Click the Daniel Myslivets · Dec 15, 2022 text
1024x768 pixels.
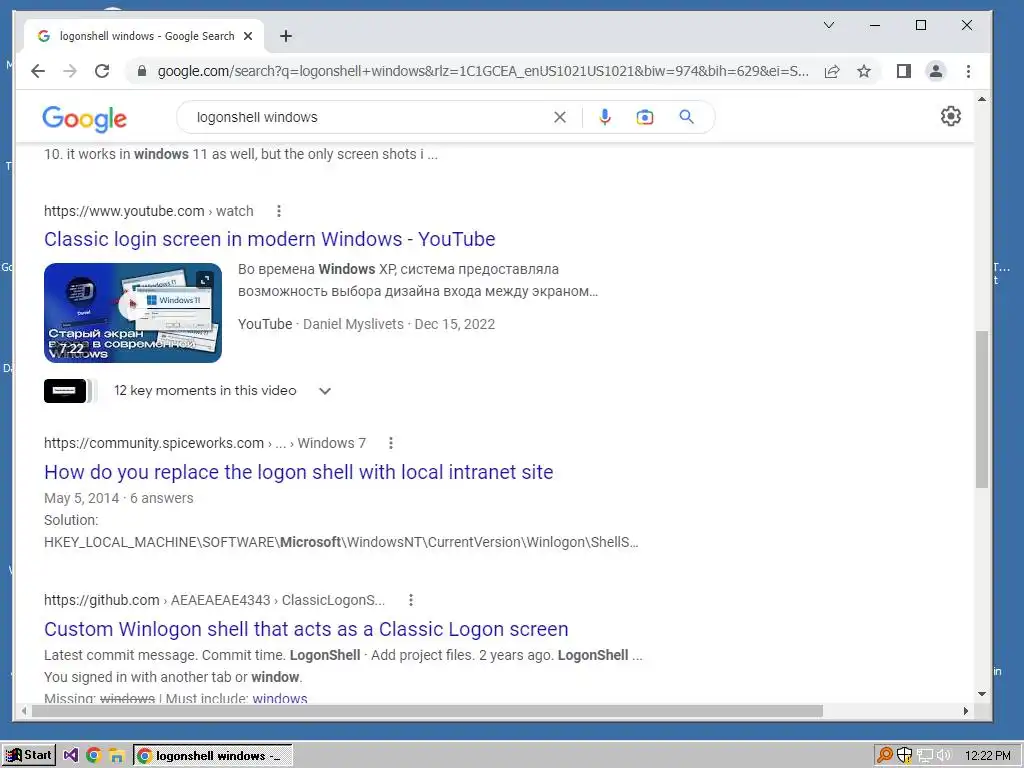click(399, 325)
